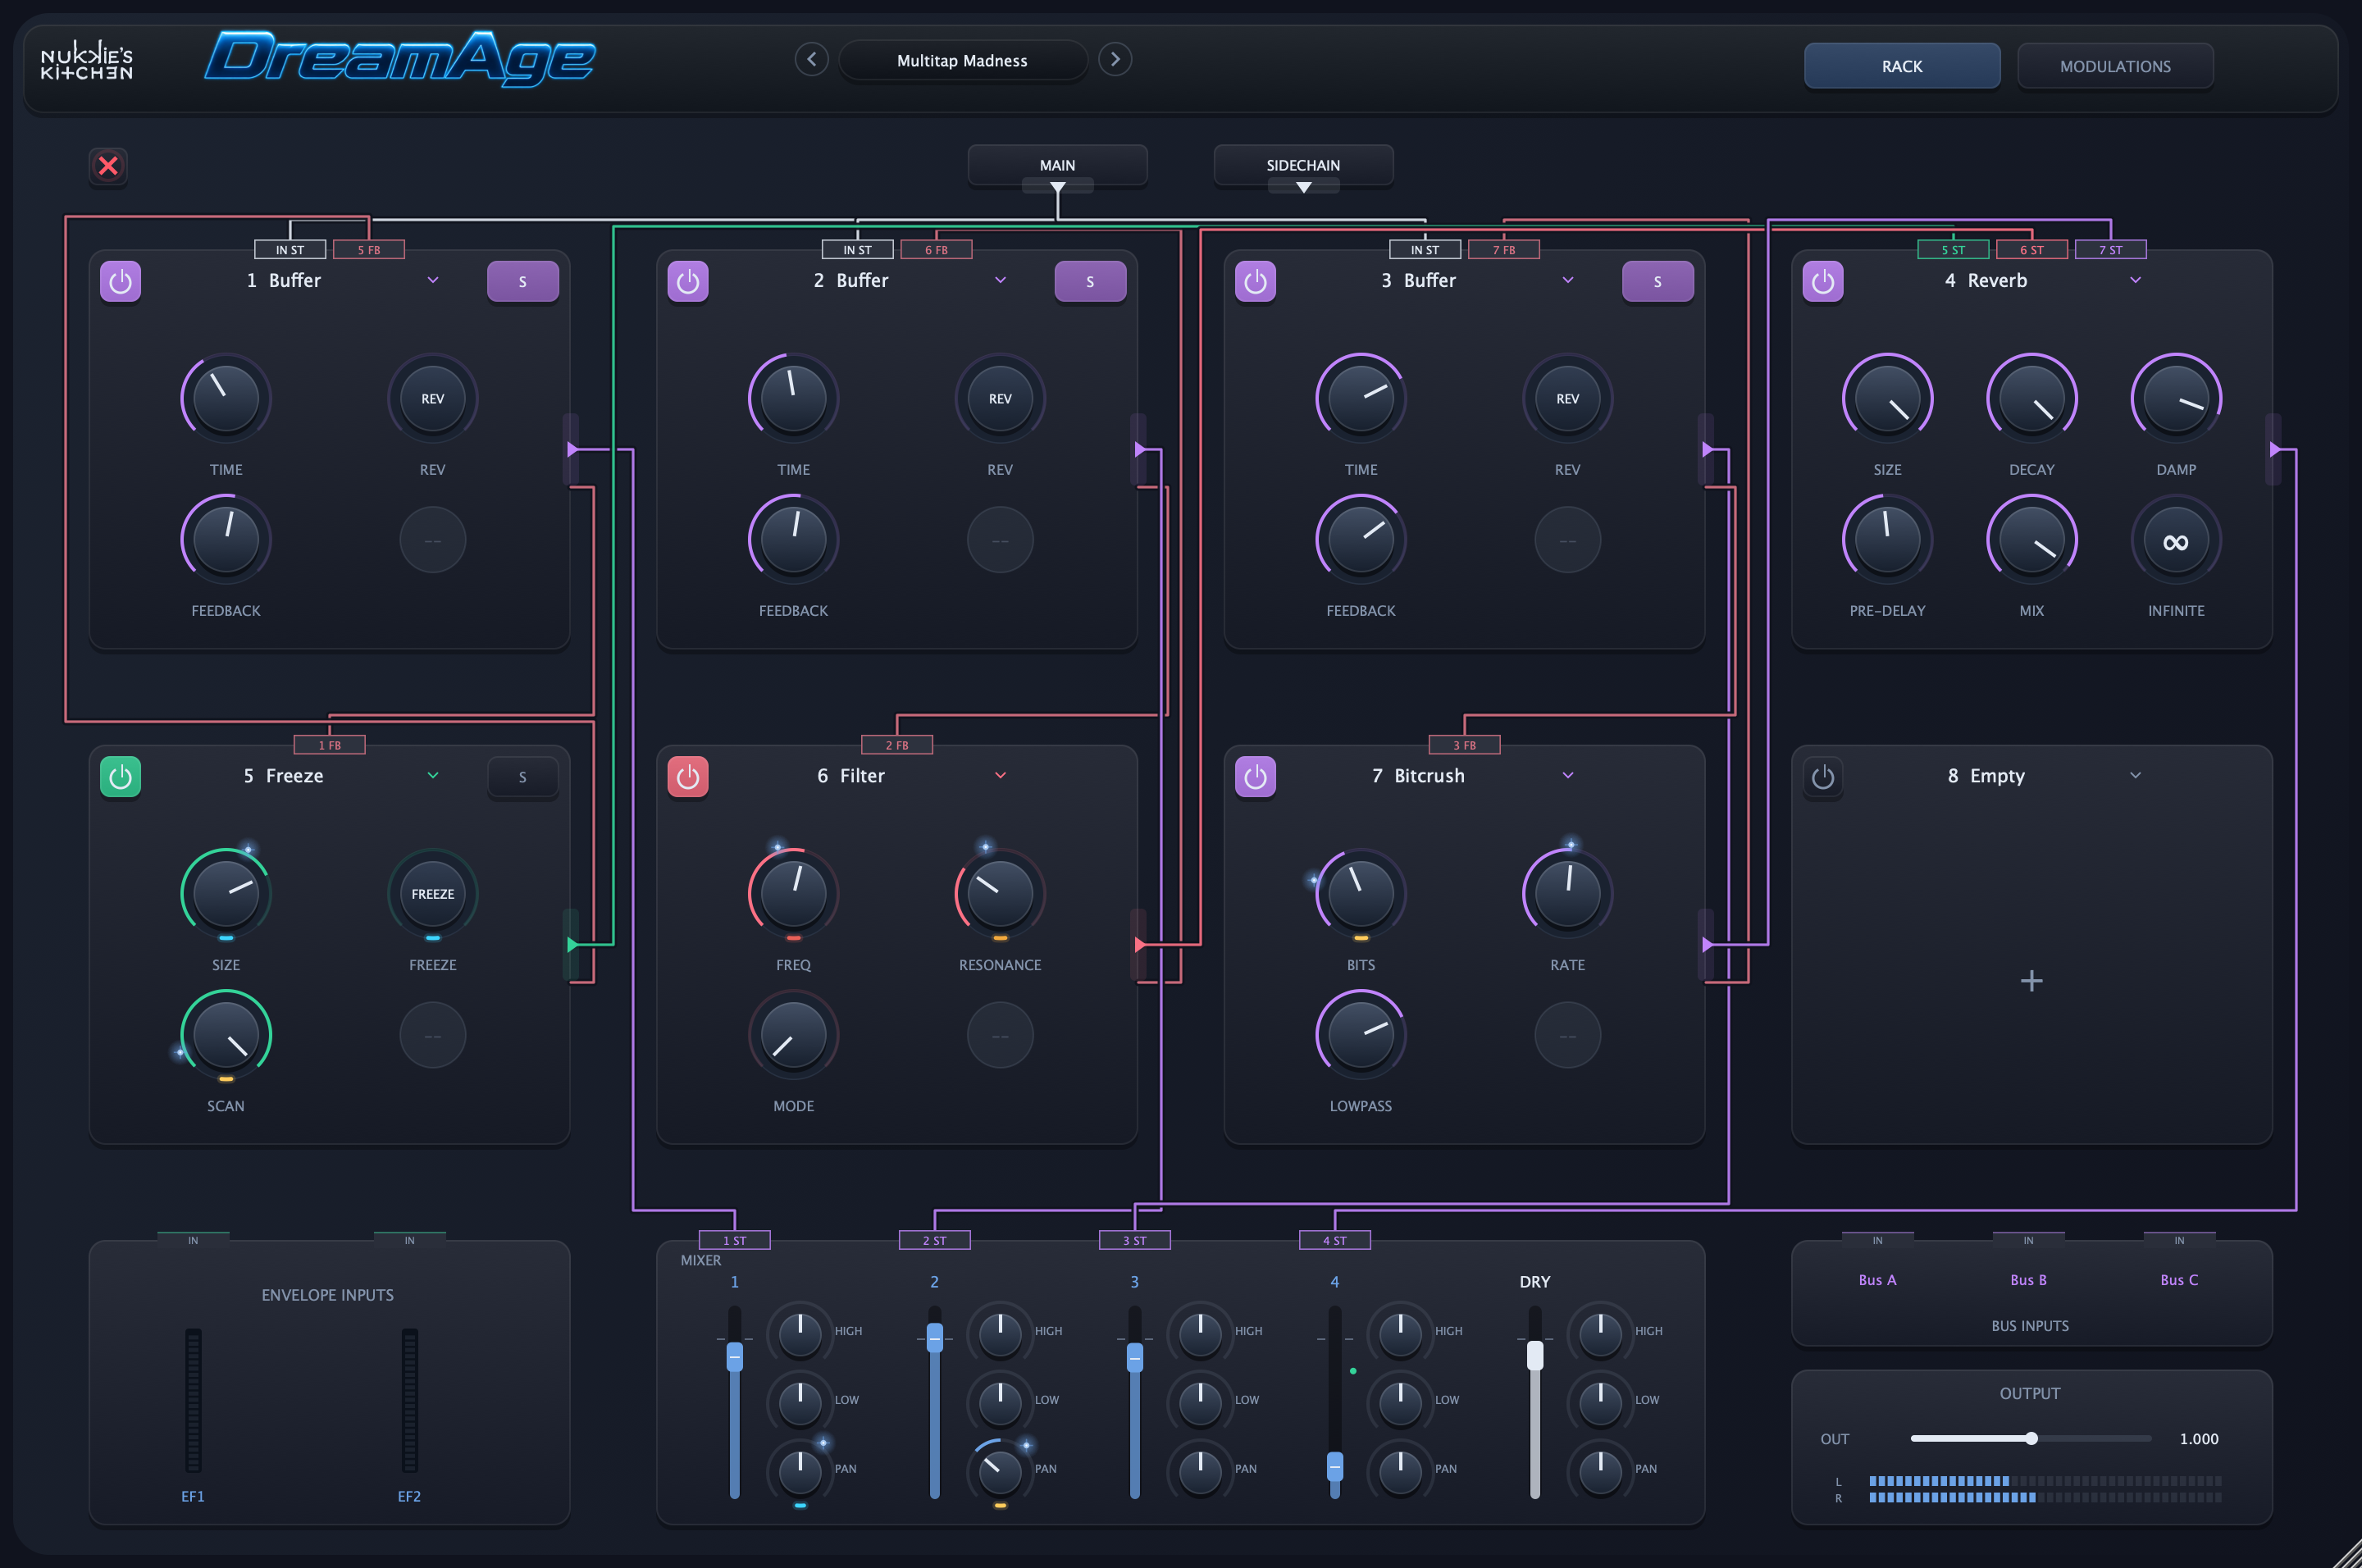
Task: Click the INFINITE reverb infinity knob
Action: [x=2175, y=541]
